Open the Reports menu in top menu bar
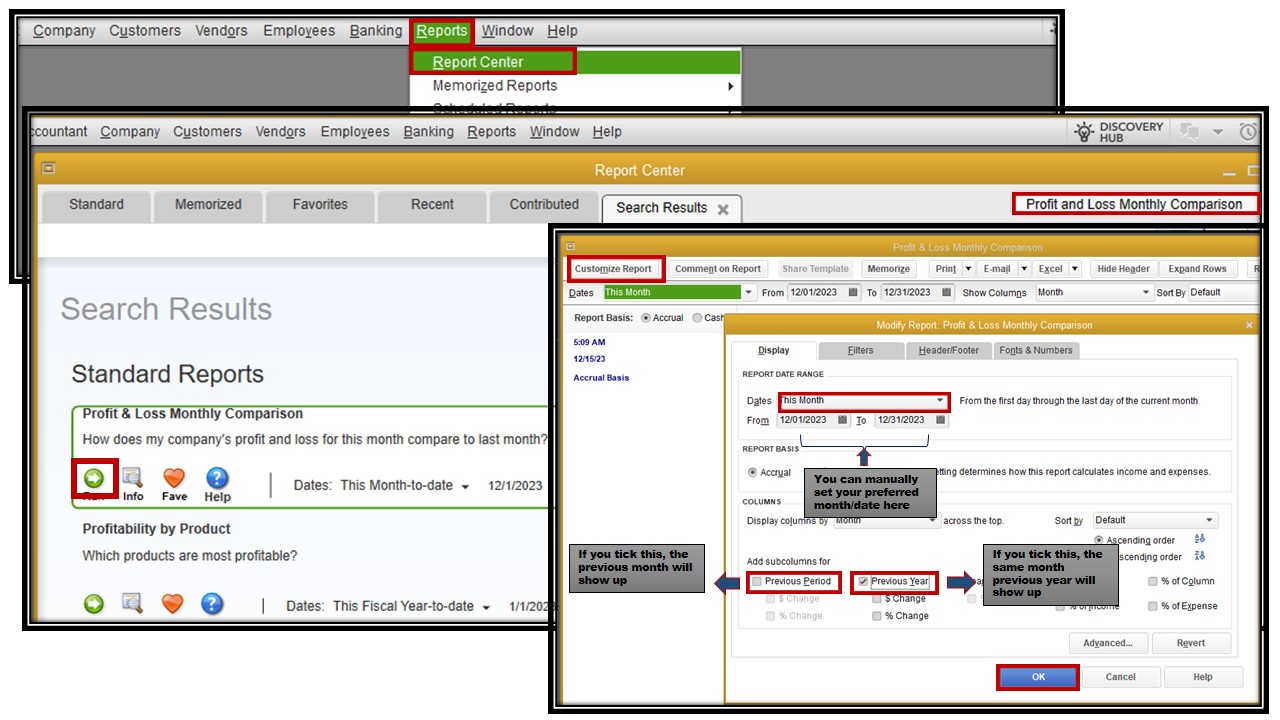The height and width of the screenshot is (720, 1280). 442,31
